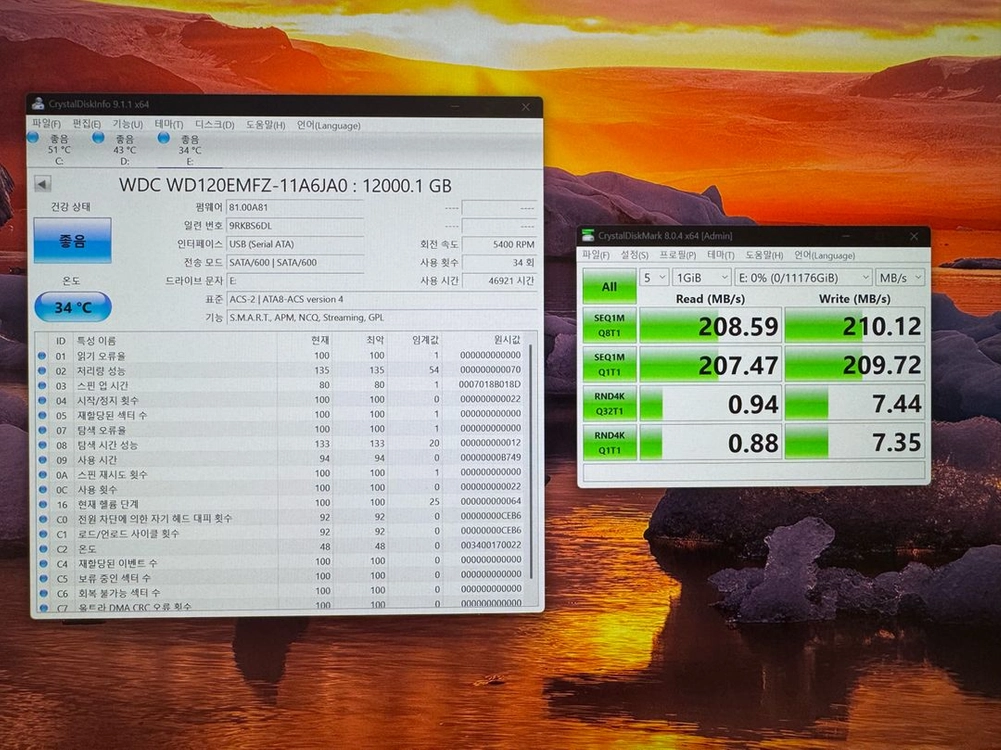The height and width of the screenshot is (750, 1001).
Task: Open the 프로필(P) menu in CrystalDiskMark
Action: 678,255
